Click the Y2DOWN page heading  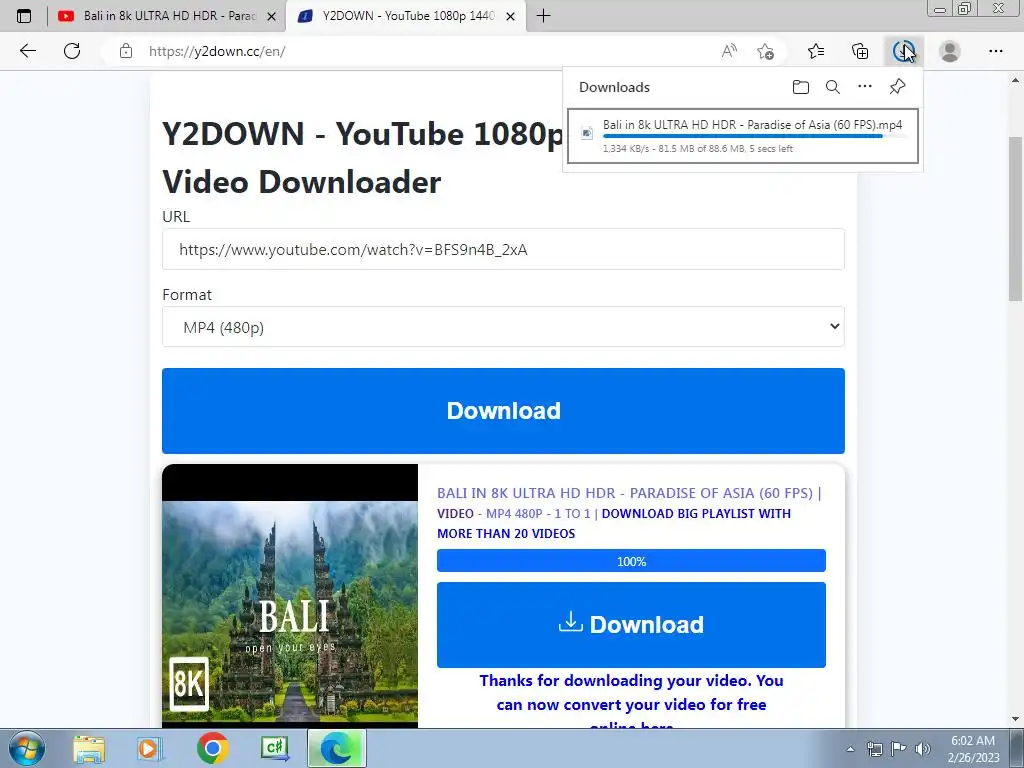(363, 157)
